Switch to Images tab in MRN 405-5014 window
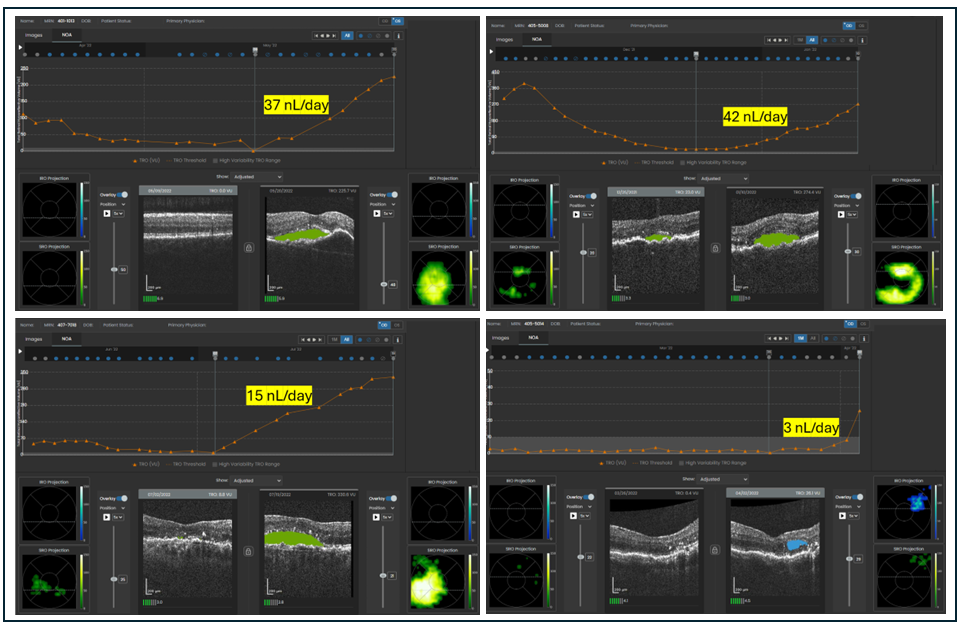The image size is (960, 624). (500, 337)
